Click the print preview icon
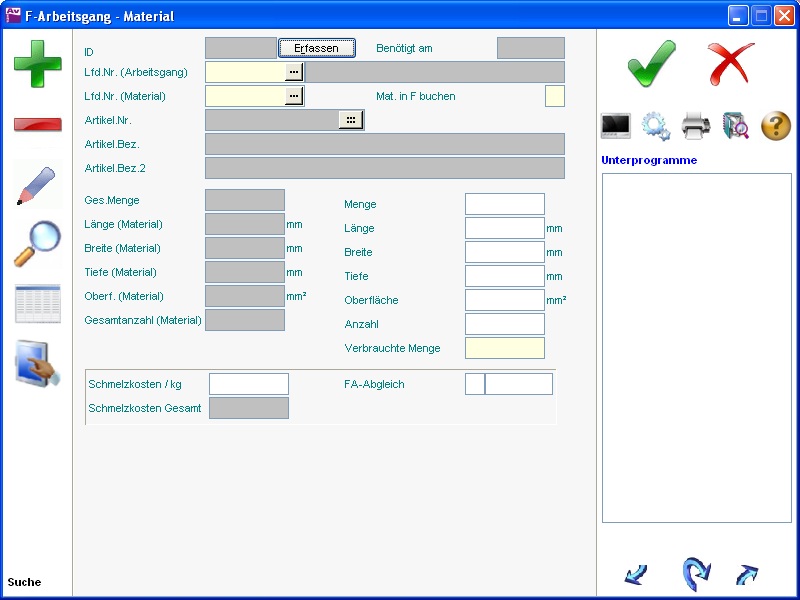The height and width of the screenshot is (600, 800). click(x=736, y=126)
